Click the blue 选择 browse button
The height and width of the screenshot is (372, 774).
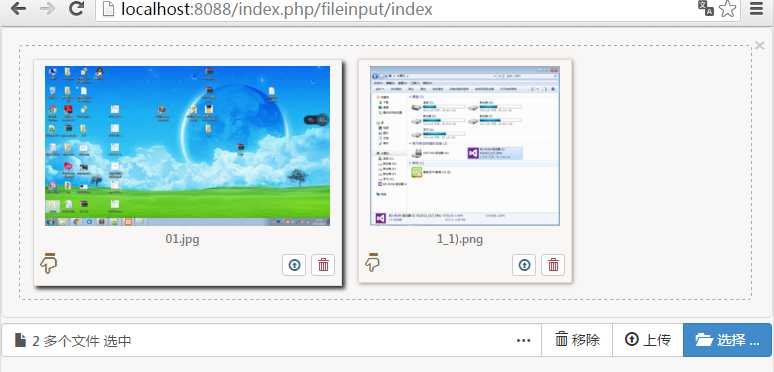727,340
